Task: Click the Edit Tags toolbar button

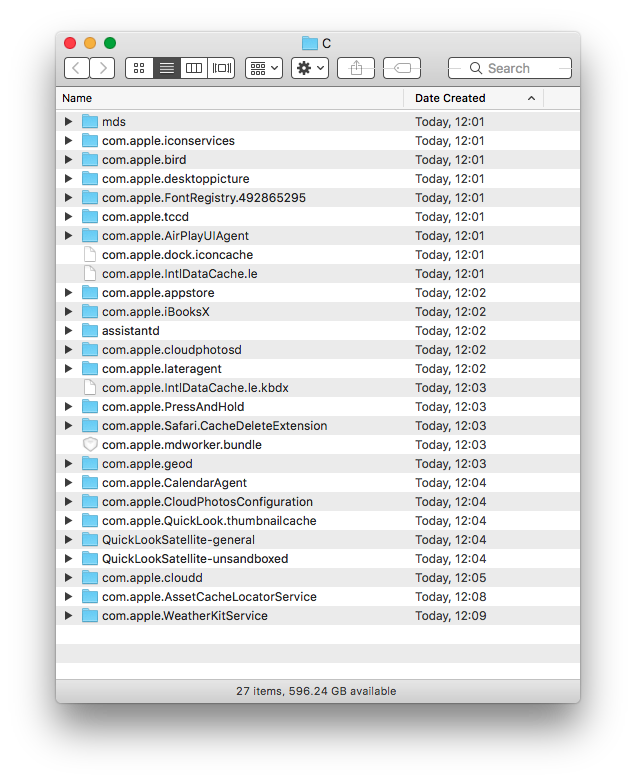Action: pos(402,68)
